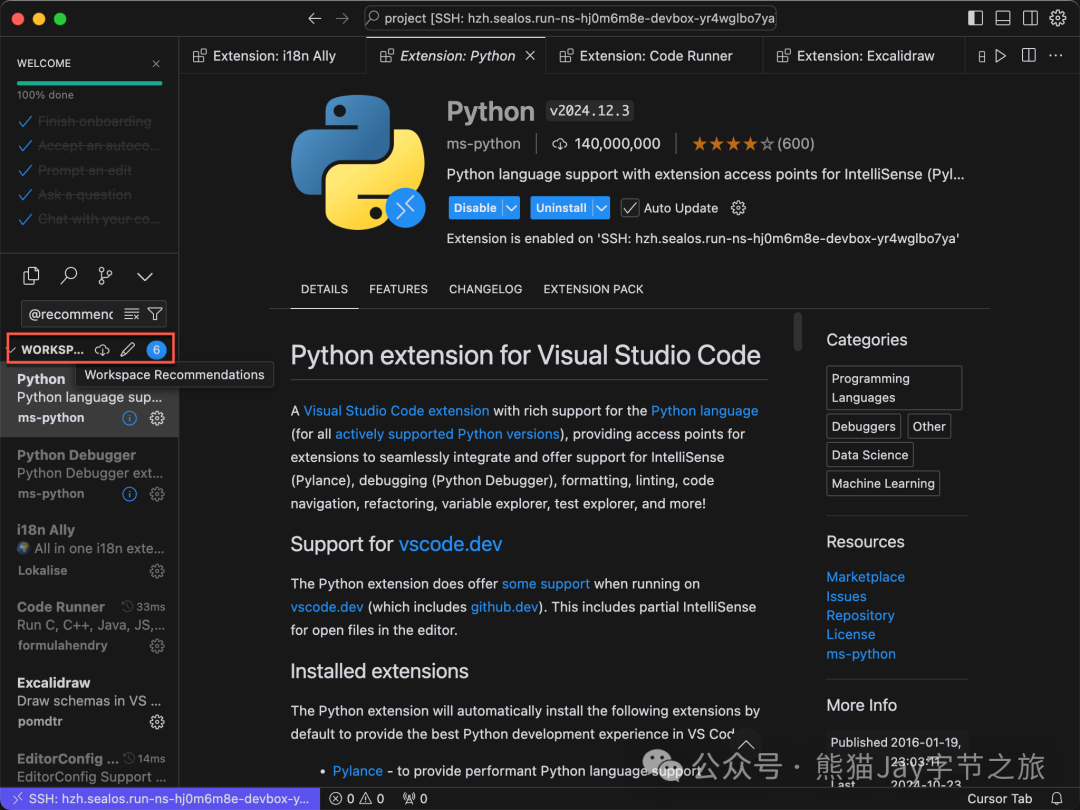1080x810 pixels.
Task: Open editor more actions ellipsis
Action: tap(1056, 55)
